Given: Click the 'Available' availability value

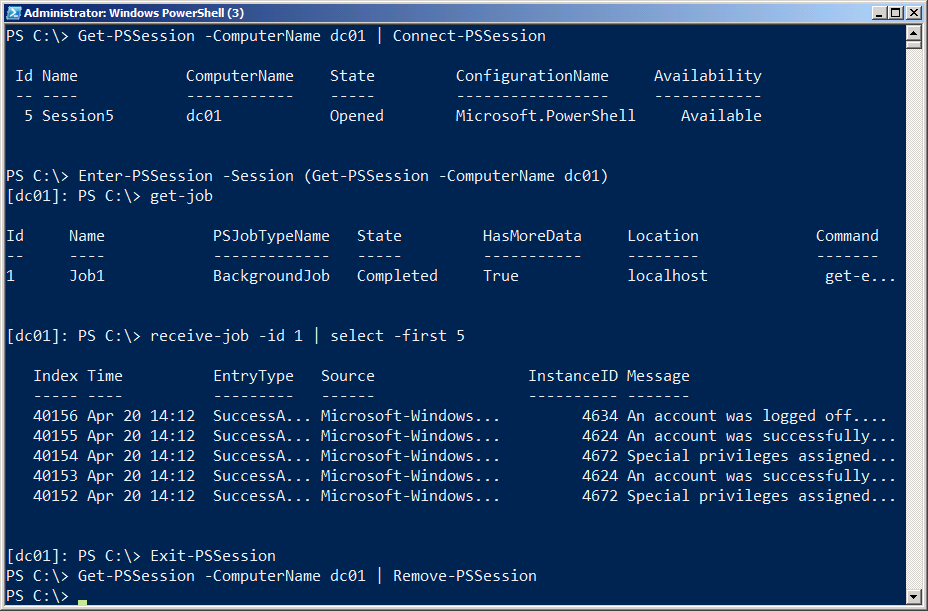Looking at the screenshot, I should click(721, 116).
